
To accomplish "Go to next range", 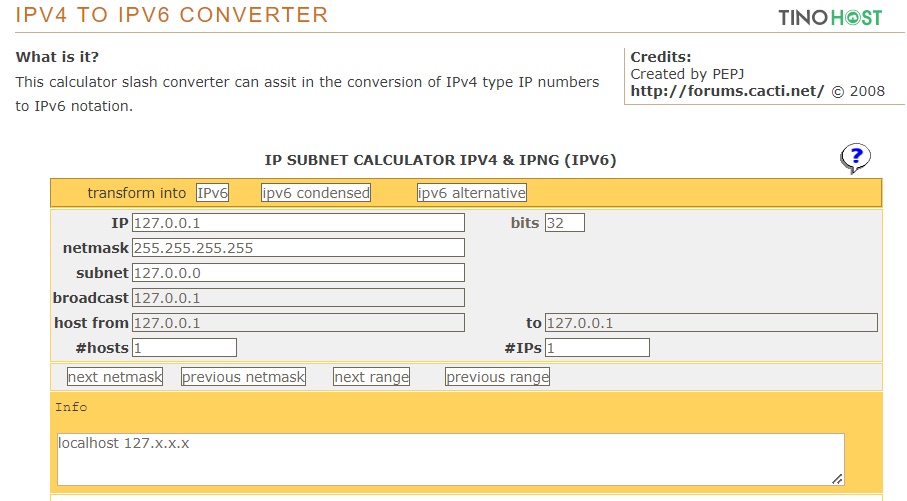I will point(371,377).
